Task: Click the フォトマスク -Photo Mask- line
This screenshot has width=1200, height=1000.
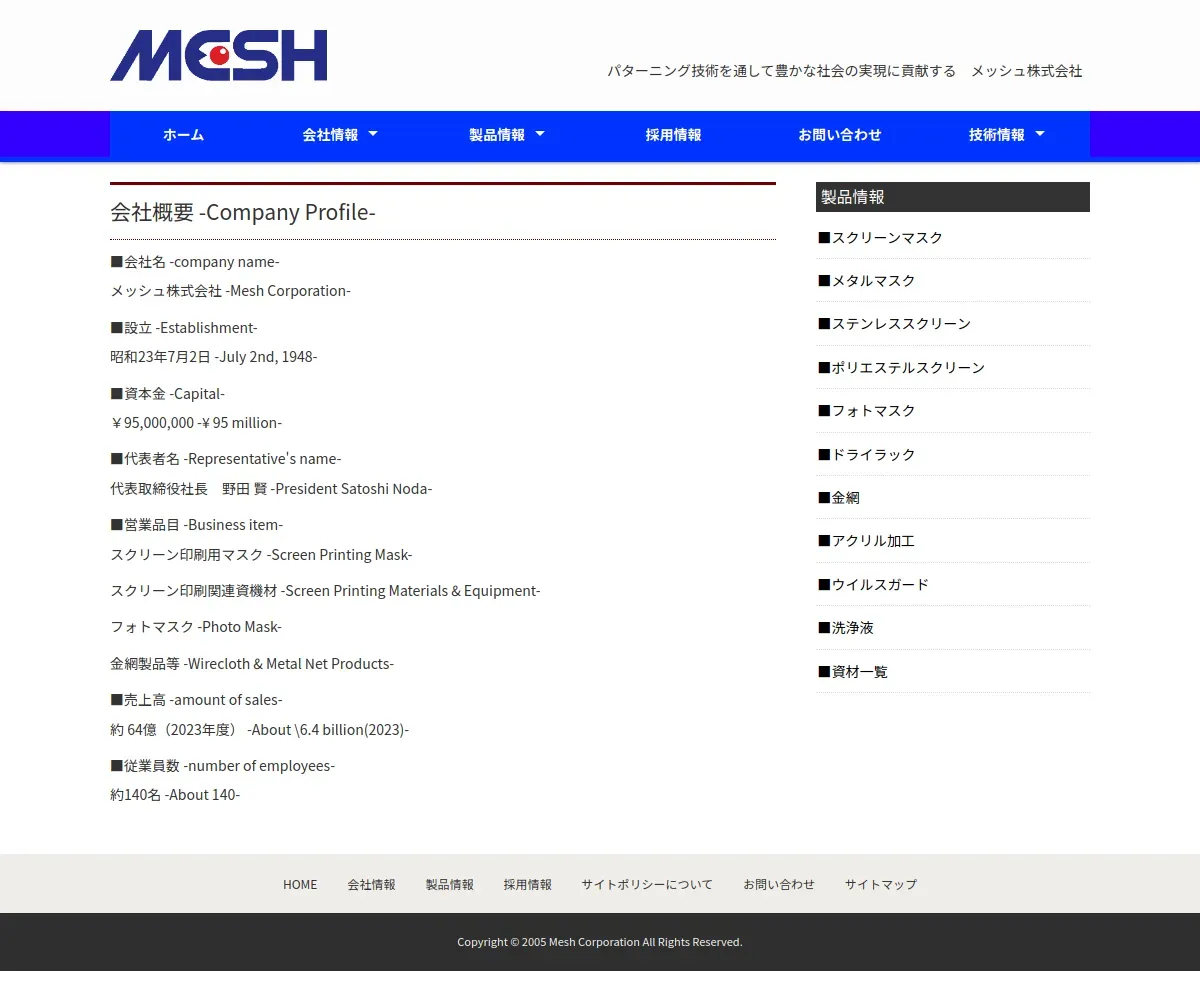Action: (x=196, y=627)
